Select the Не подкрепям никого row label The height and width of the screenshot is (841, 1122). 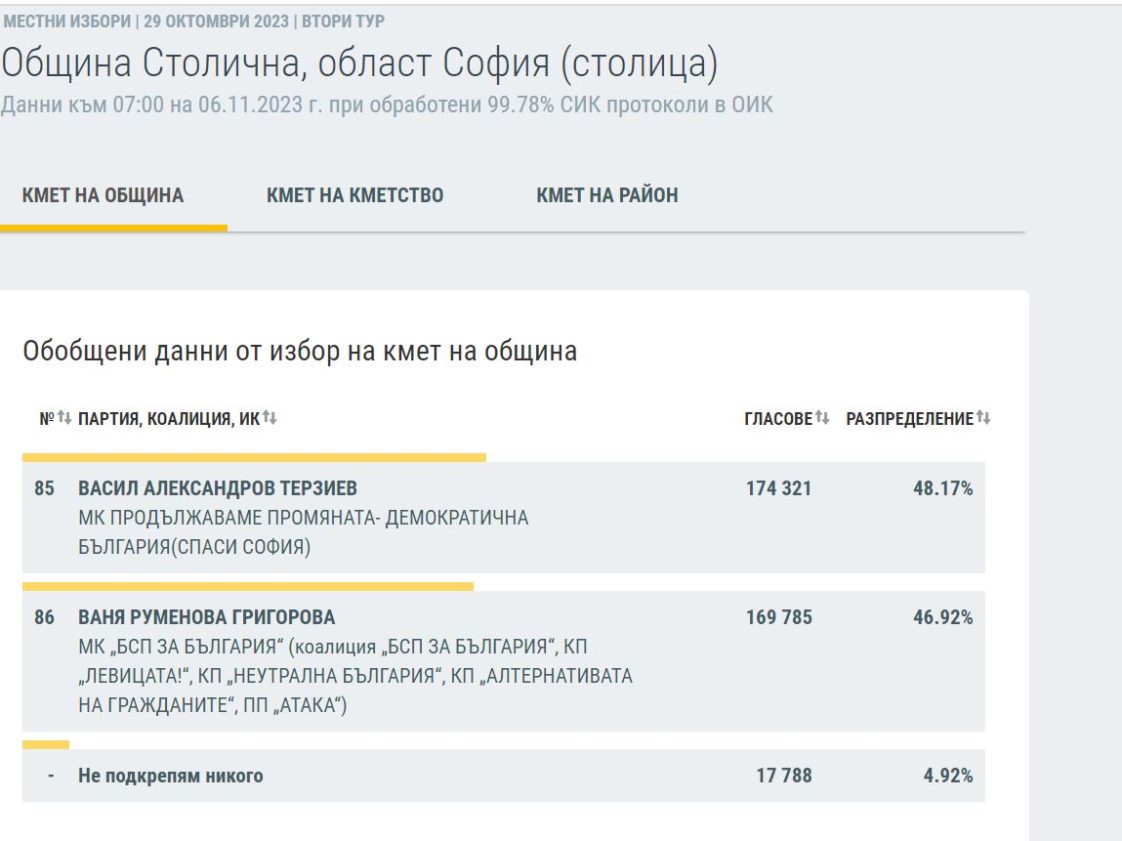tap(171, 775)
